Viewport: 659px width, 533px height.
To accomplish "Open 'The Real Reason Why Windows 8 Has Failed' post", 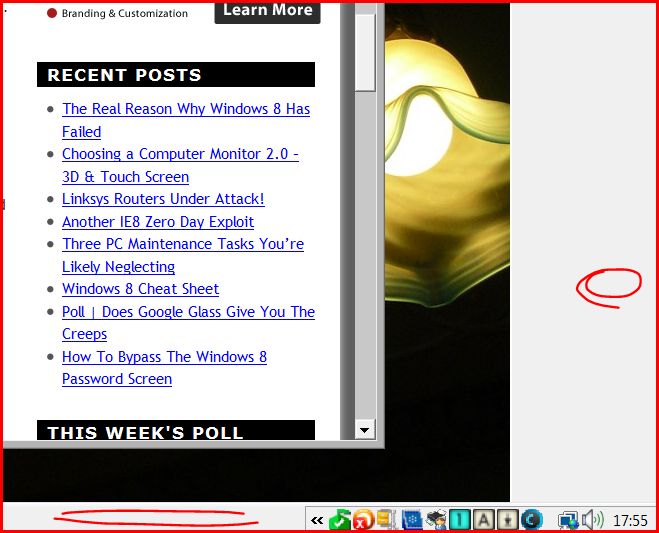I will click(186, 120).
